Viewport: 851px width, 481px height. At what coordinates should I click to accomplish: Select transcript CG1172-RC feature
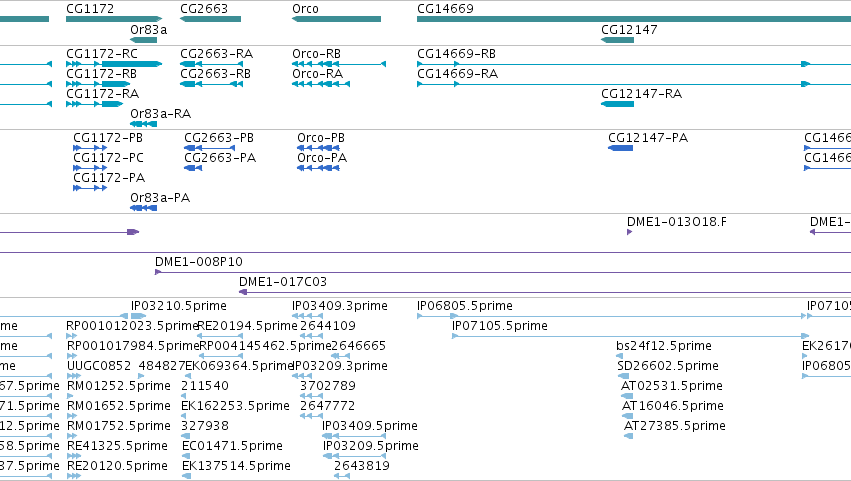pyautogui.click(x=114, y=64)
